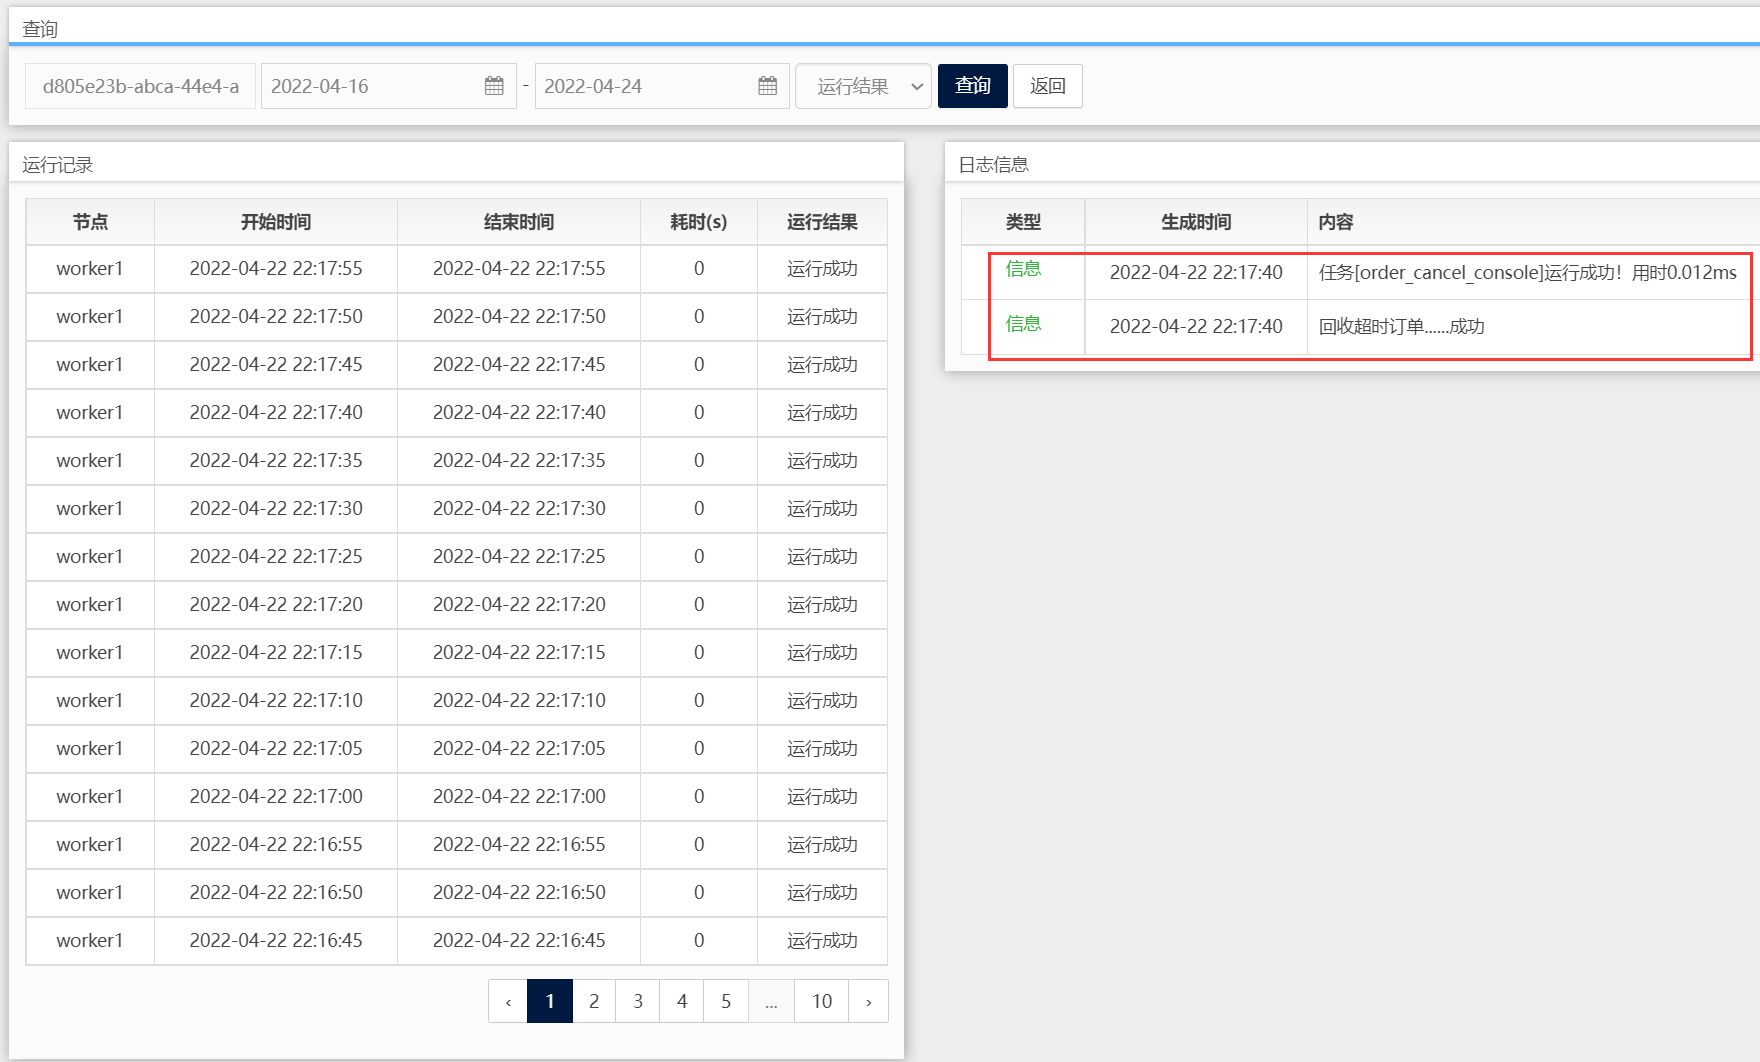1760x1062 pixels.
Task: Focus the task ID field d805e23b-abca-44e4-a
Action: click(x=140, y=86)
